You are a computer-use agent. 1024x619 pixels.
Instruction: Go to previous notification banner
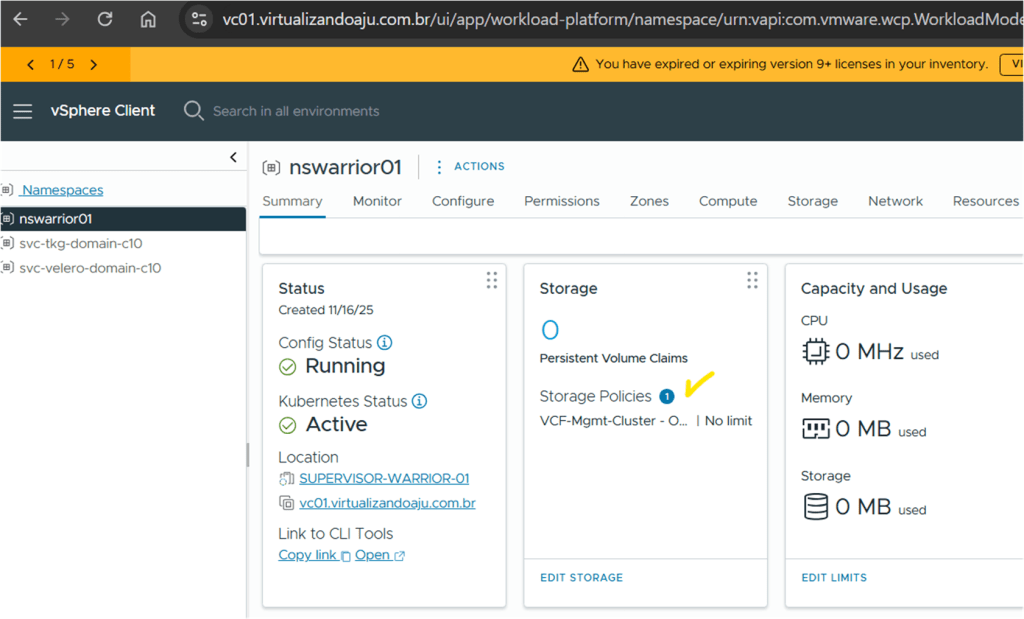tap(30, 64)
